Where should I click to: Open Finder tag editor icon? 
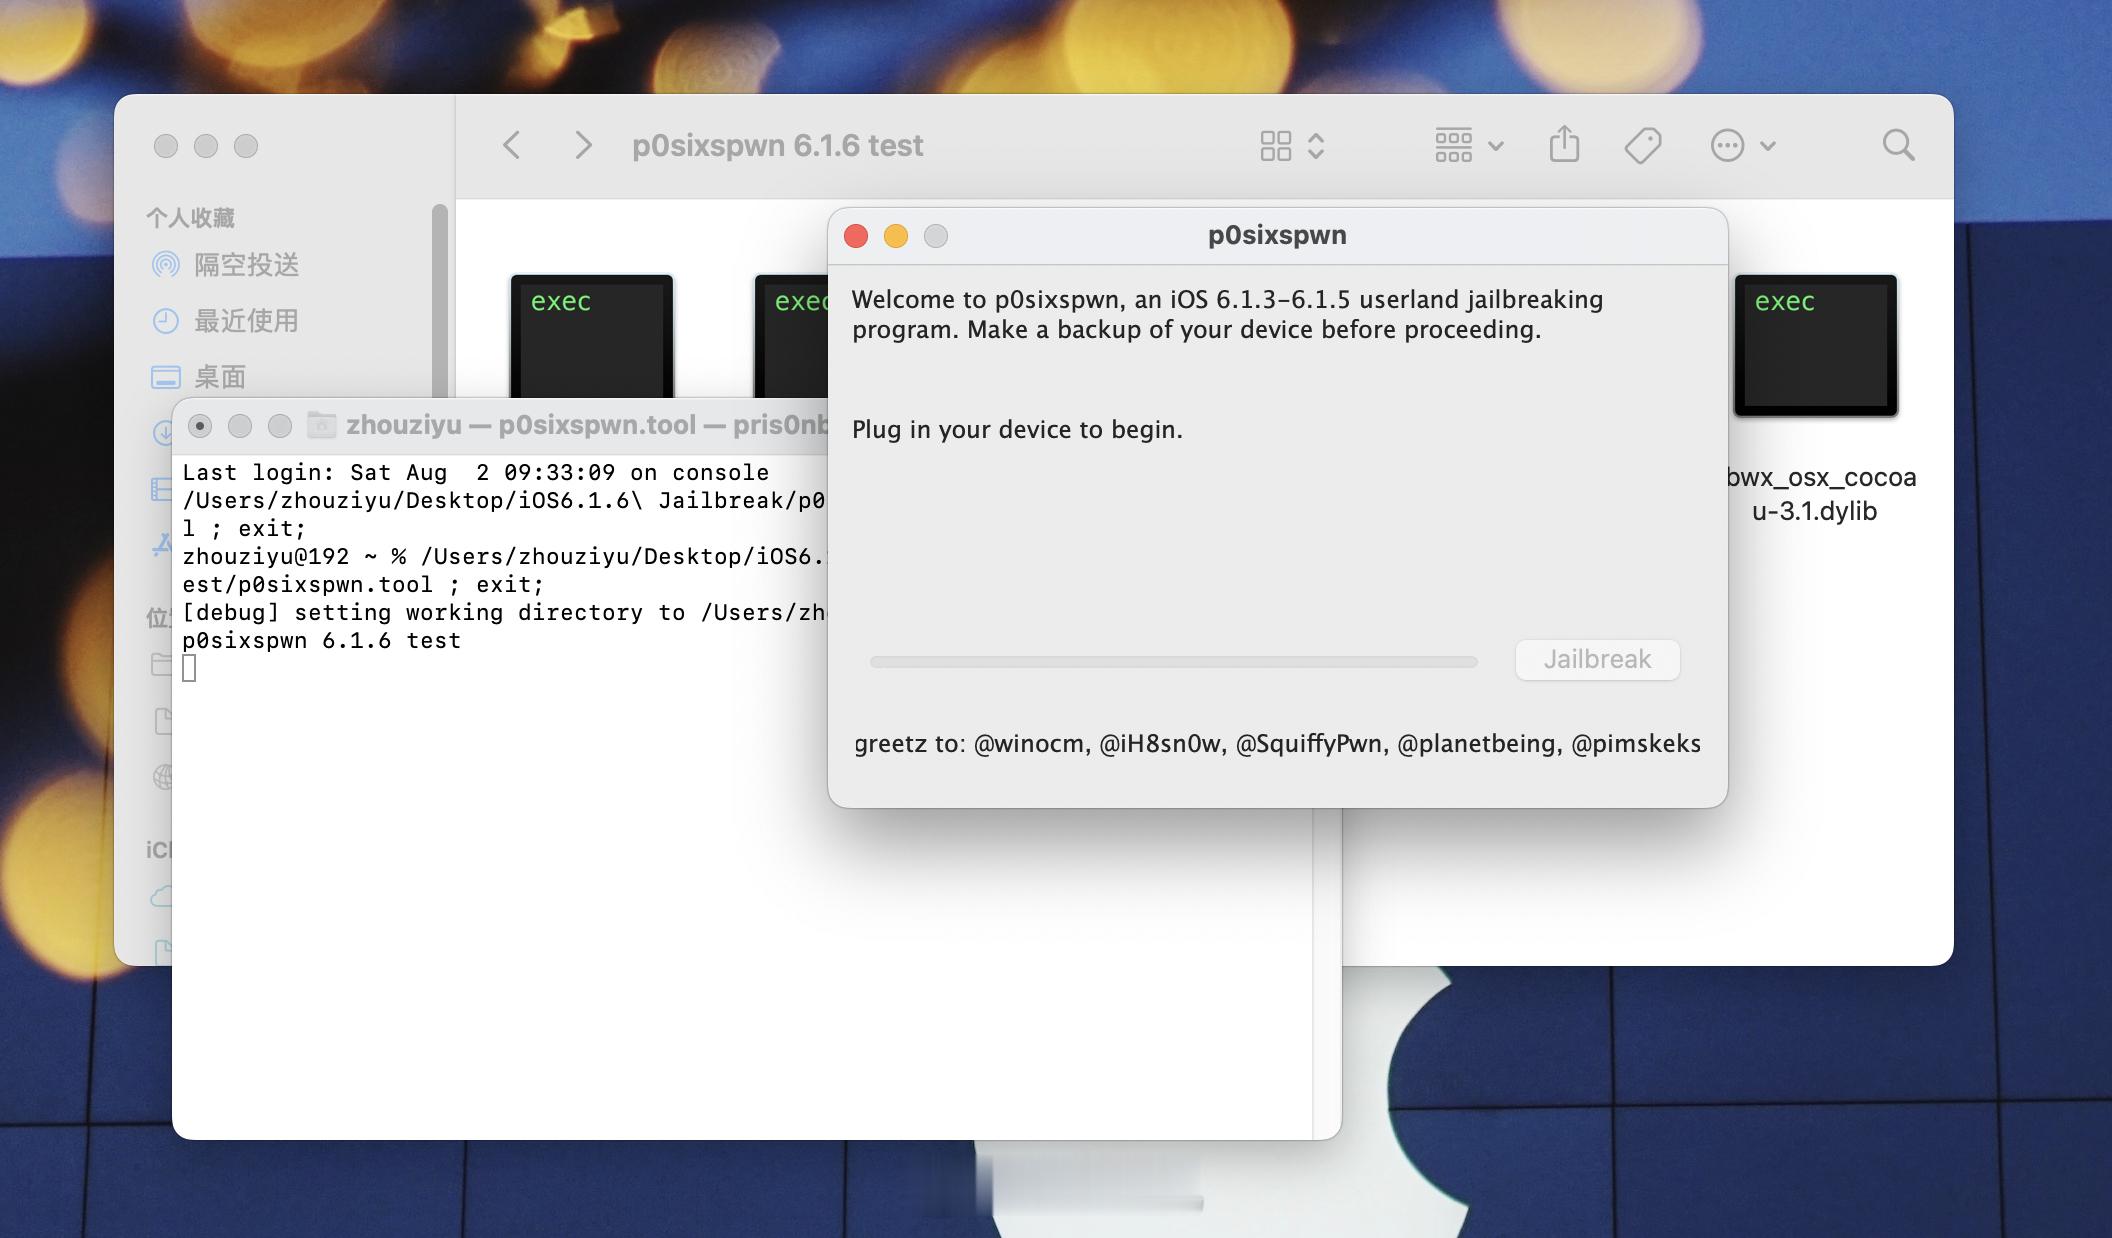[1643, 146]
